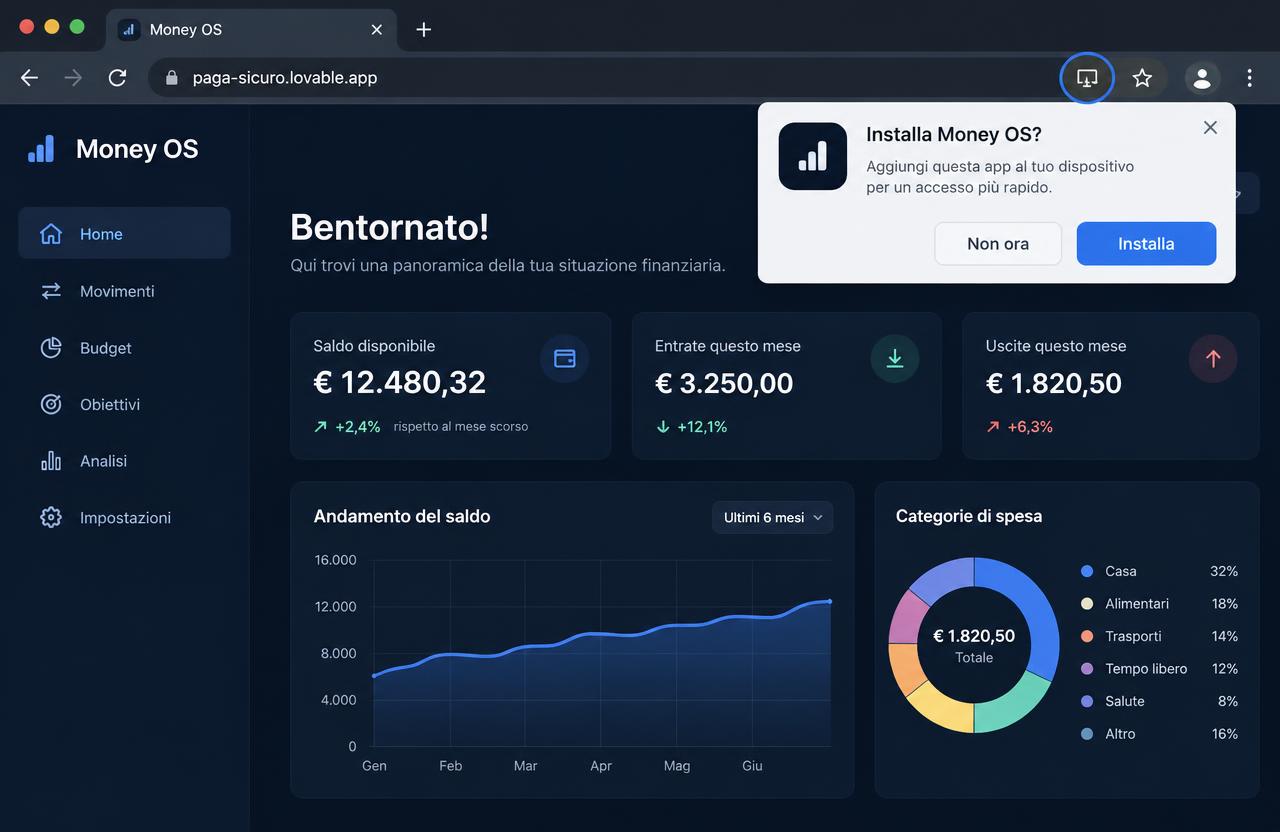This screenshot has width=1280, height=832.
Task: Click the Bentornato! heading
Action: click(389, 227)
